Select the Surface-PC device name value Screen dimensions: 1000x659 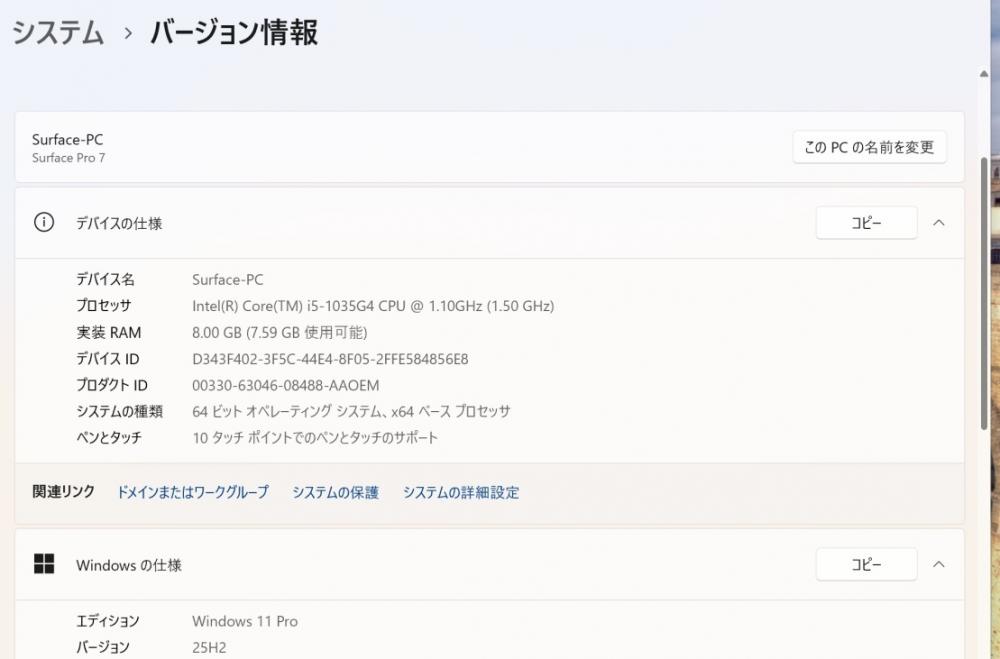pyautogui.click(x=228, y=279)
